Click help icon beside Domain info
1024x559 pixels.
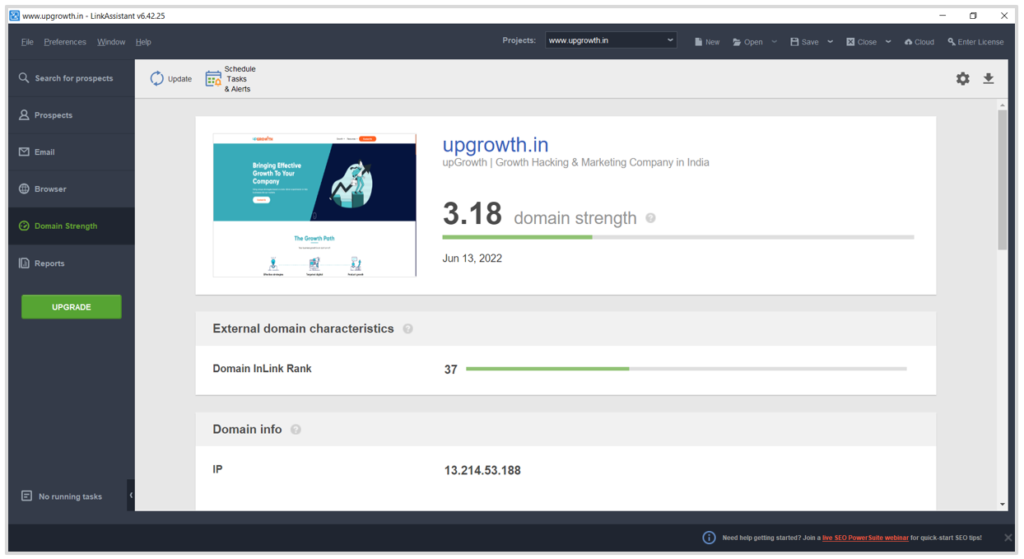coord(296,430)
